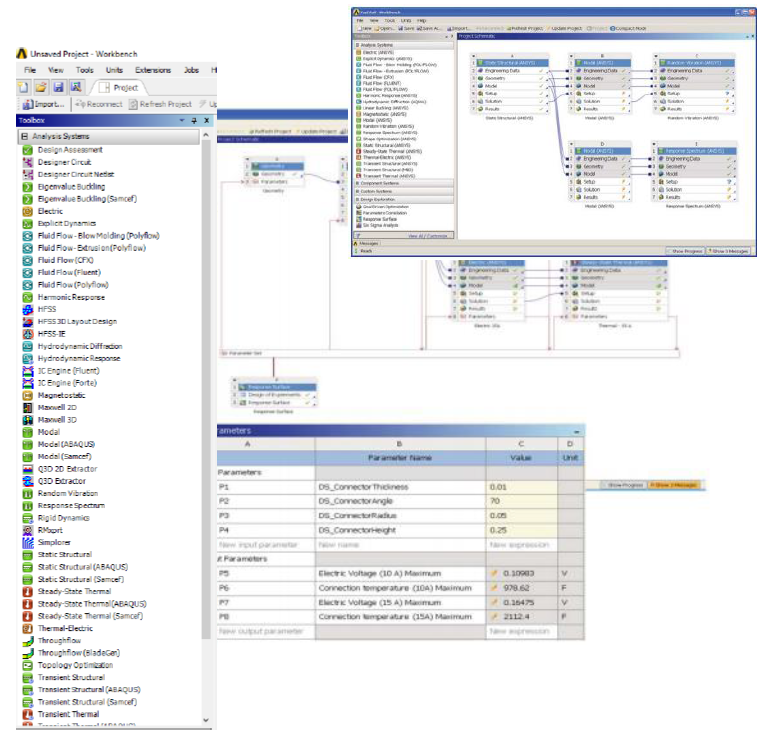Viewport: 781px width, 737px height.
Task: Click the Toolbox scroll up arrow
Action: (206, 135)
